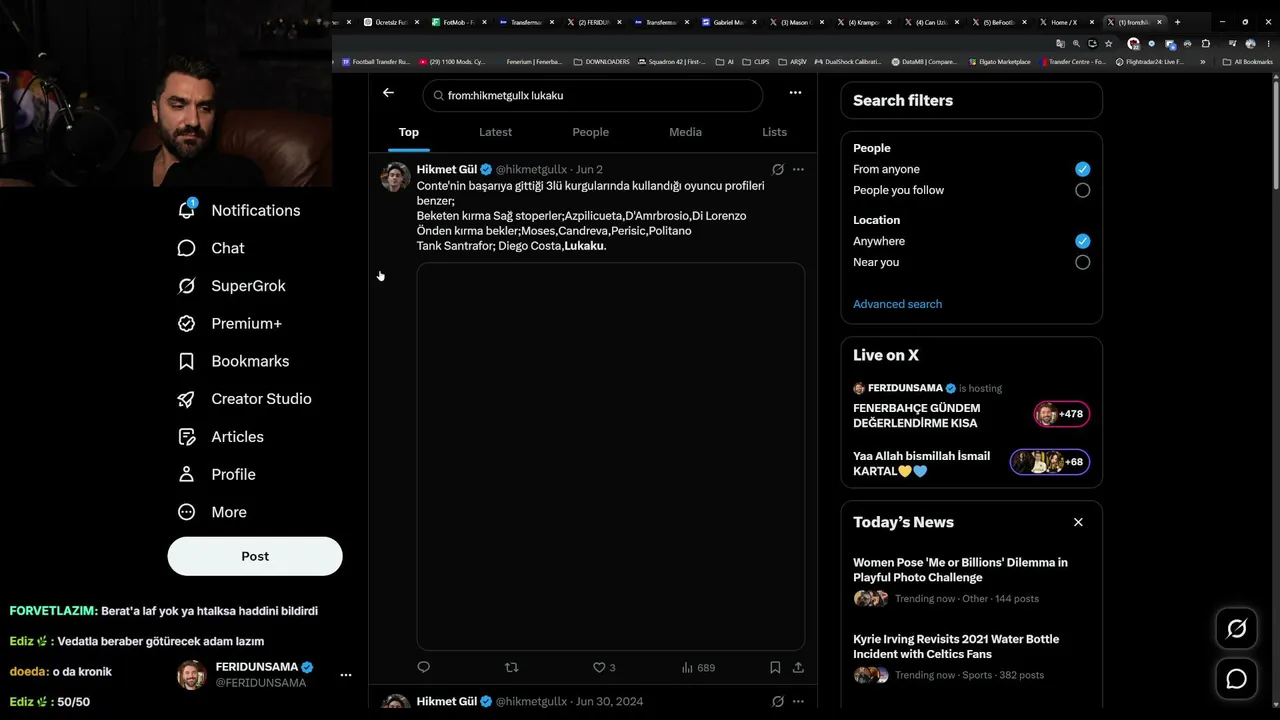Select the 'Anywhere' location radio option
This screenshot has height=720, width=1280.
[x=1082, y=241]
